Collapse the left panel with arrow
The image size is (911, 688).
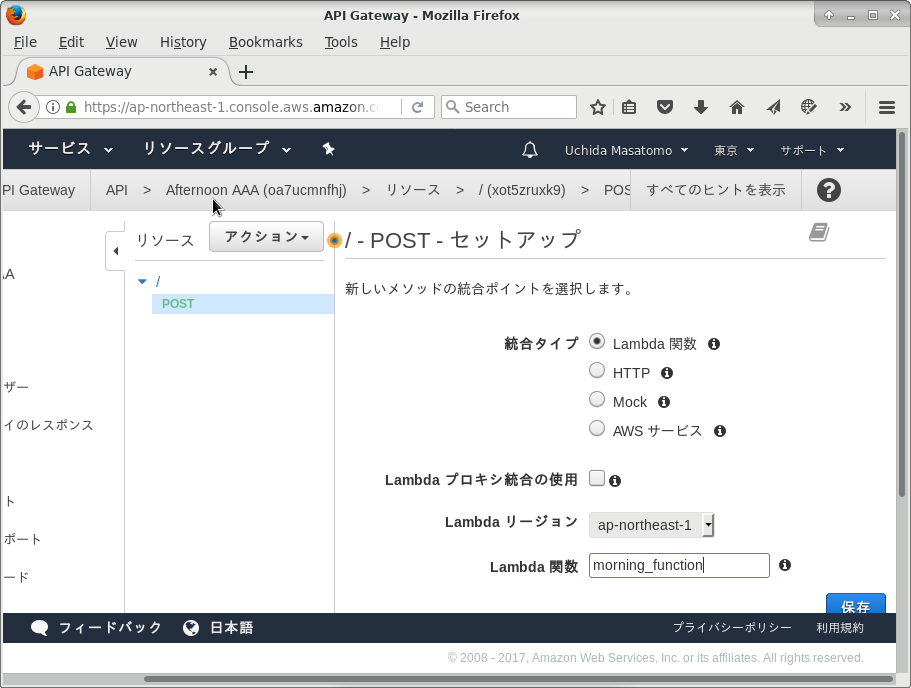(116, 251)
